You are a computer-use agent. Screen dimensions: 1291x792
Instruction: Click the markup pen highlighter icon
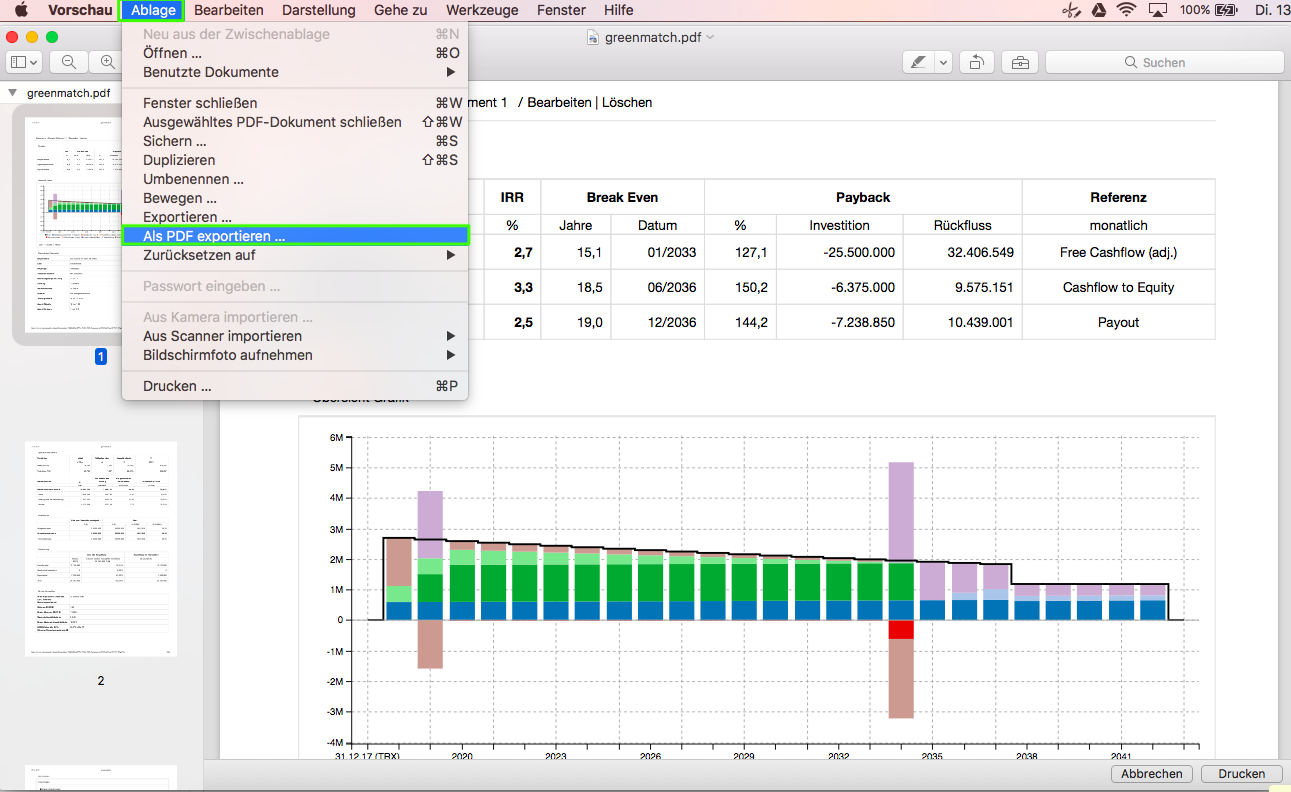click(x=917, y=62)
